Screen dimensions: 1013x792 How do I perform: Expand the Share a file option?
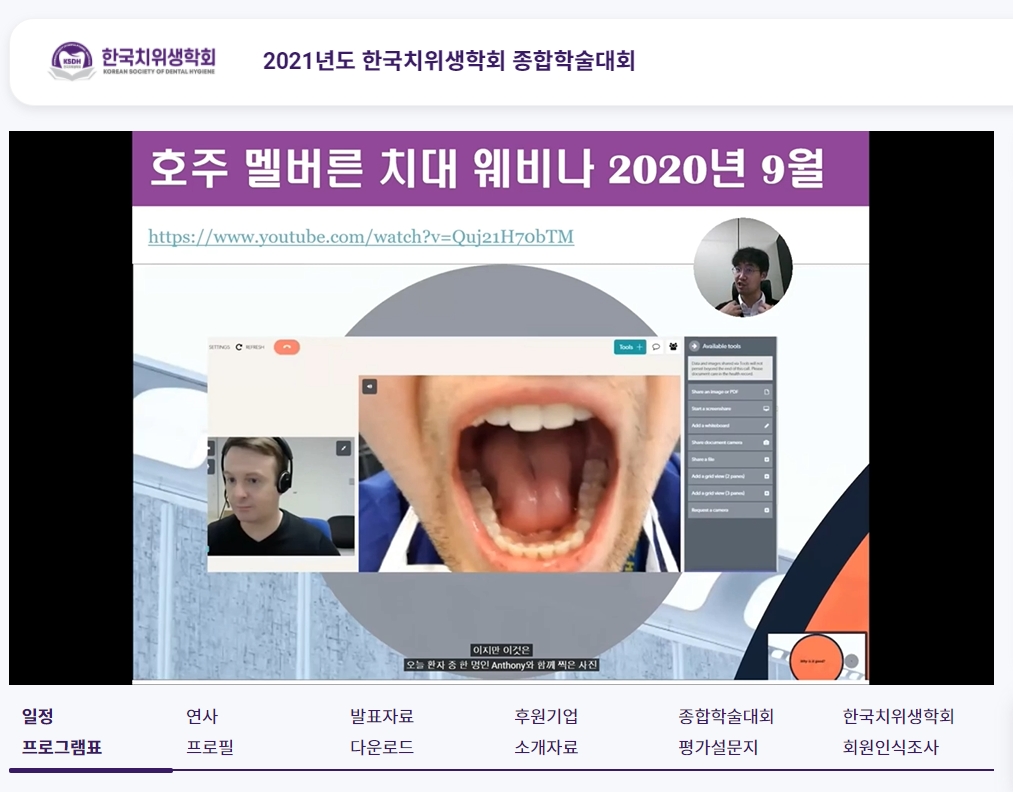730,459
